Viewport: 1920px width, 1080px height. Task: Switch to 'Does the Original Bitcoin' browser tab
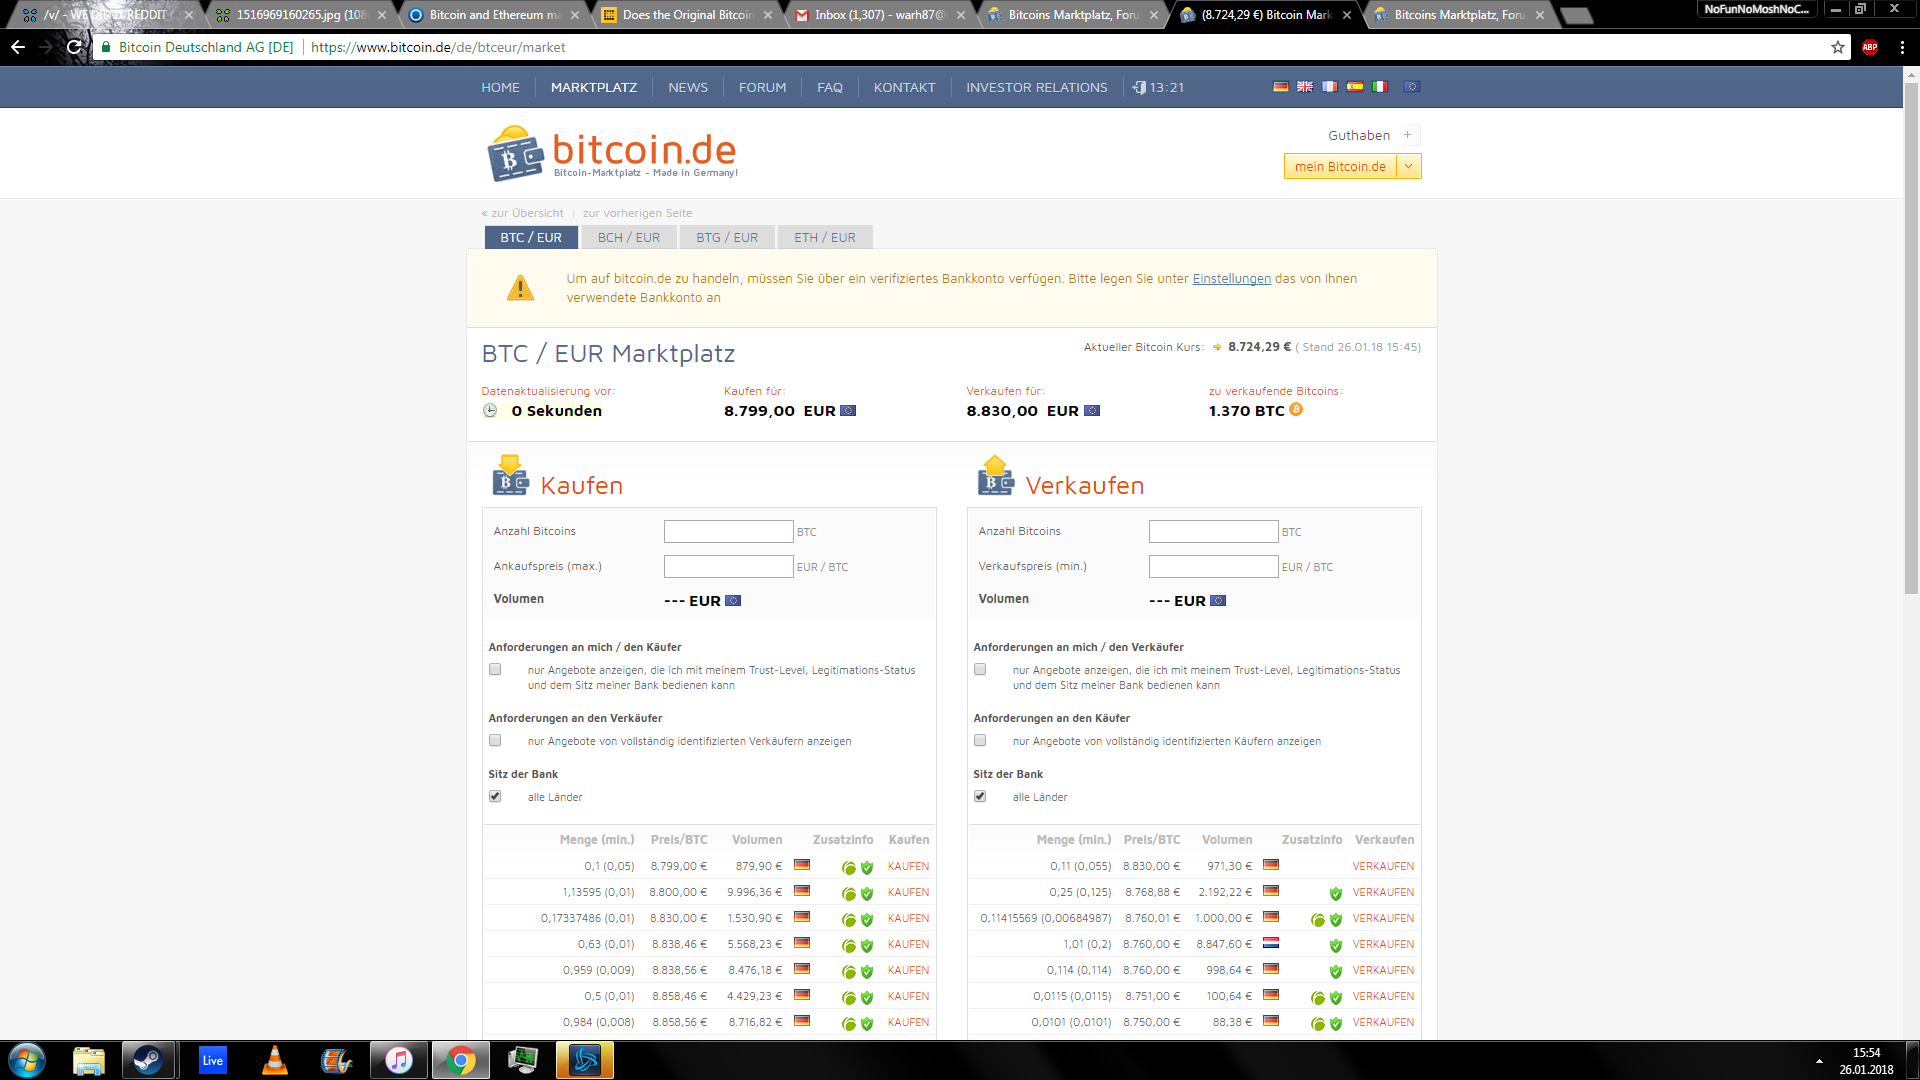pyautogui.click(x=688, y=15)
